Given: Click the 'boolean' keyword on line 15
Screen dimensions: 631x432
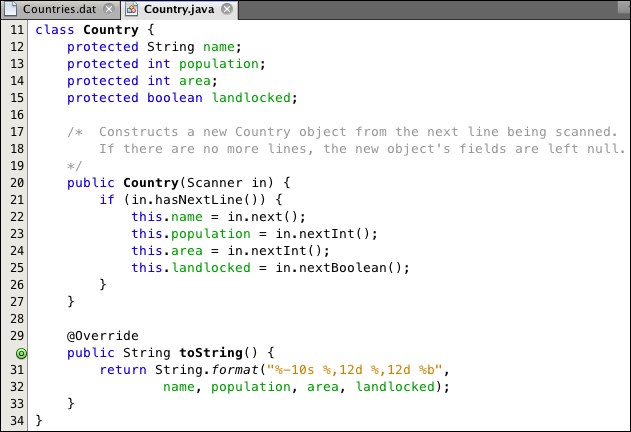Looking at the screenshot, I should (175, 98).
